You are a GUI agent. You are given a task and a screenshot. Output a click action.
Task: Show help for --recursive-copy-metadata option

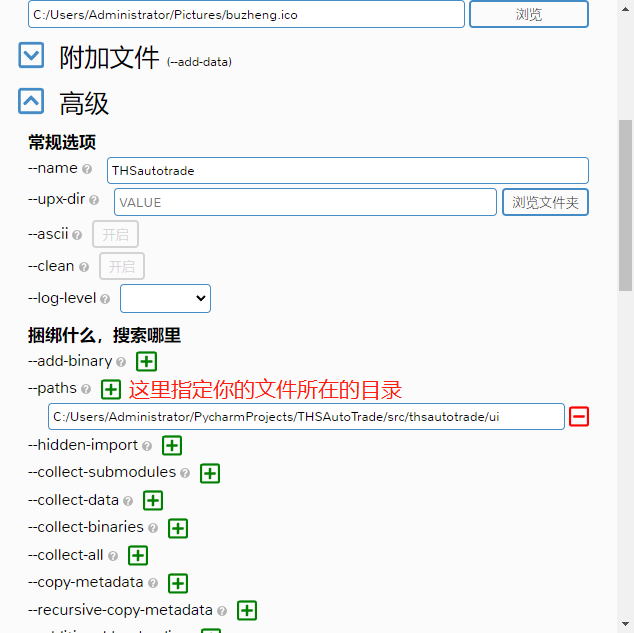tap(222, 611)
